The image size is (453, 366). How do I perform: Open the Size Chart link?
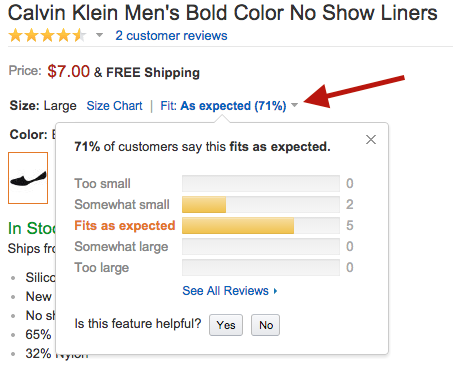tap(114, 106)
